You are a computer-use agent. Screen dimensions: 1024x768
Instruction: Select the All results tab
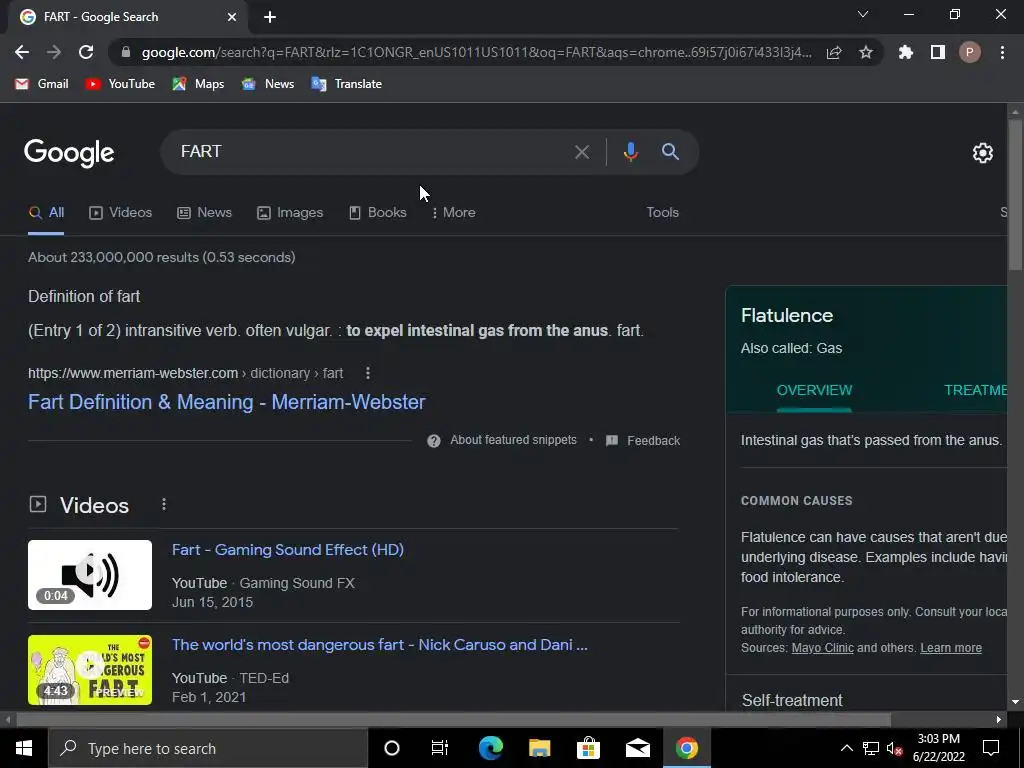point(46,213)
